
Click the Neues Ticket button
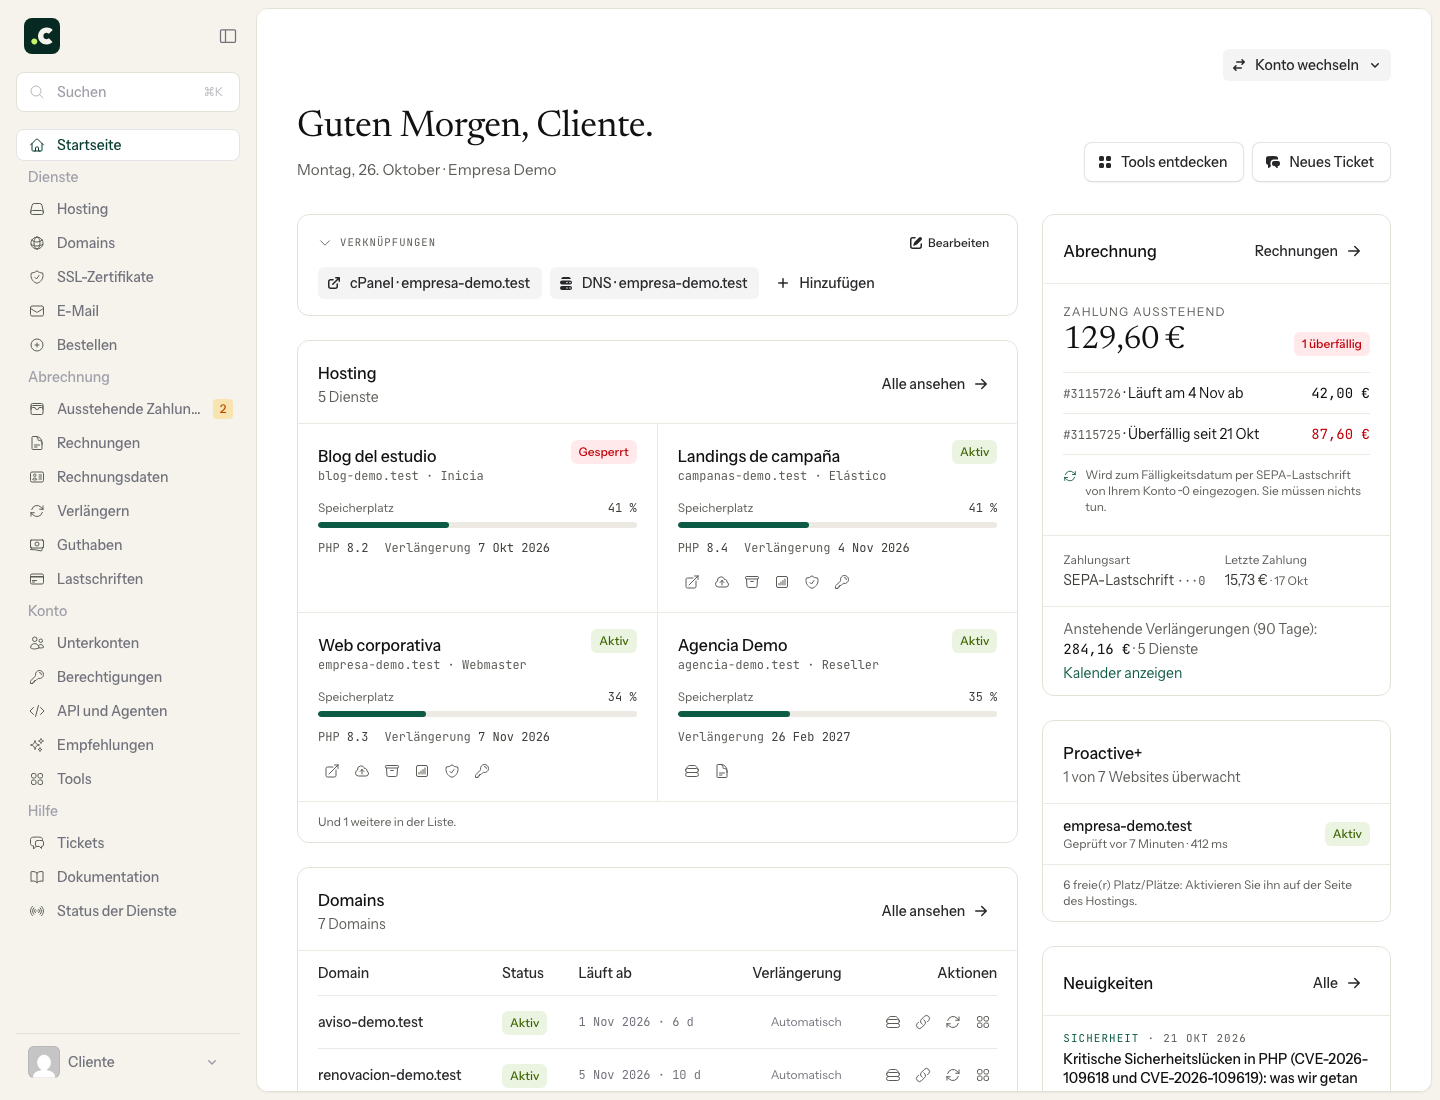click(x=1321, y=162)
